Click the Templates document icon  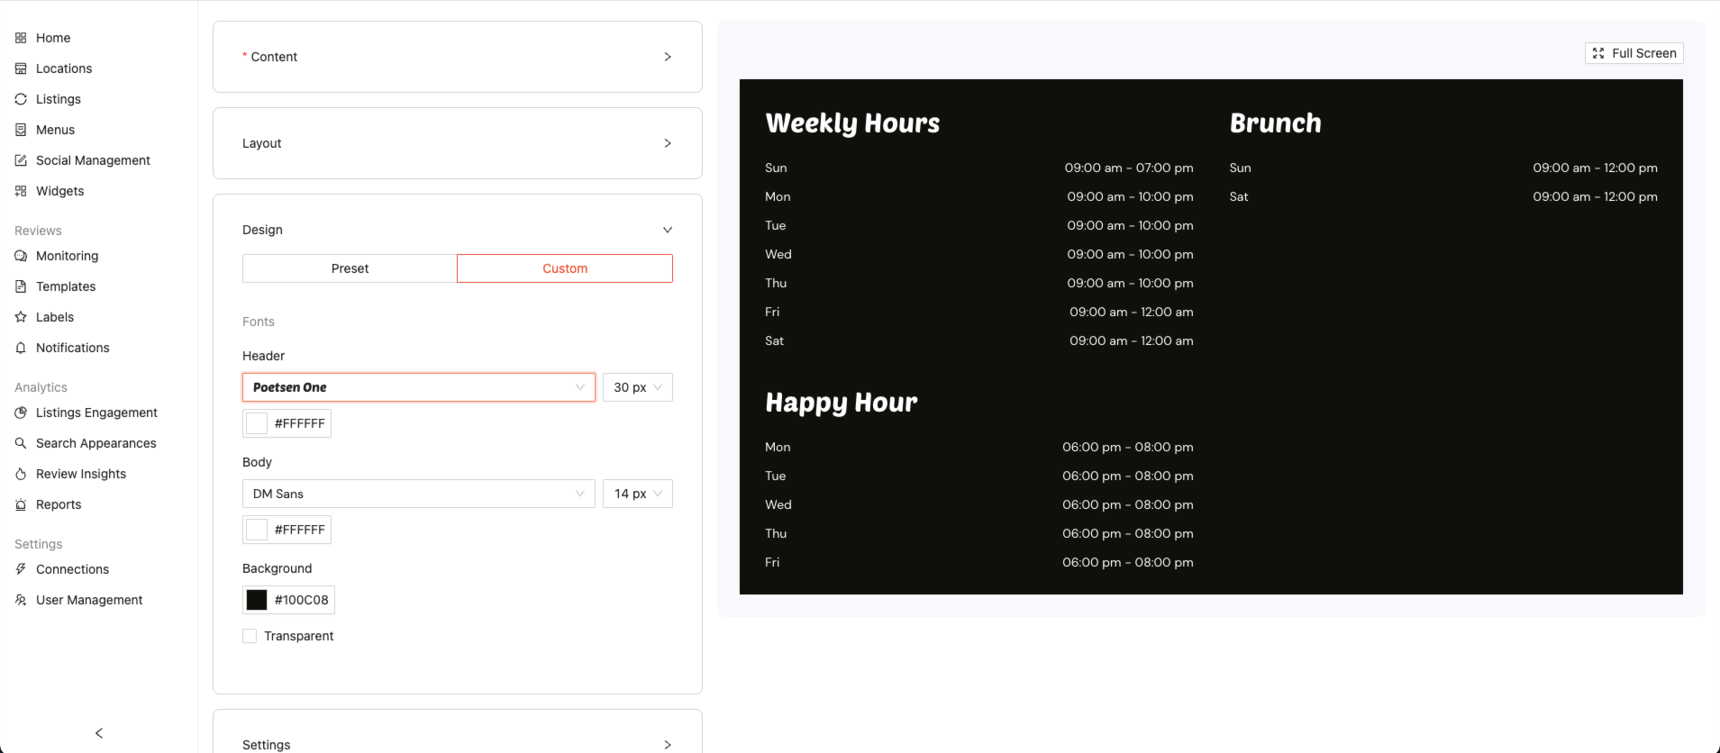coord(21,287)
